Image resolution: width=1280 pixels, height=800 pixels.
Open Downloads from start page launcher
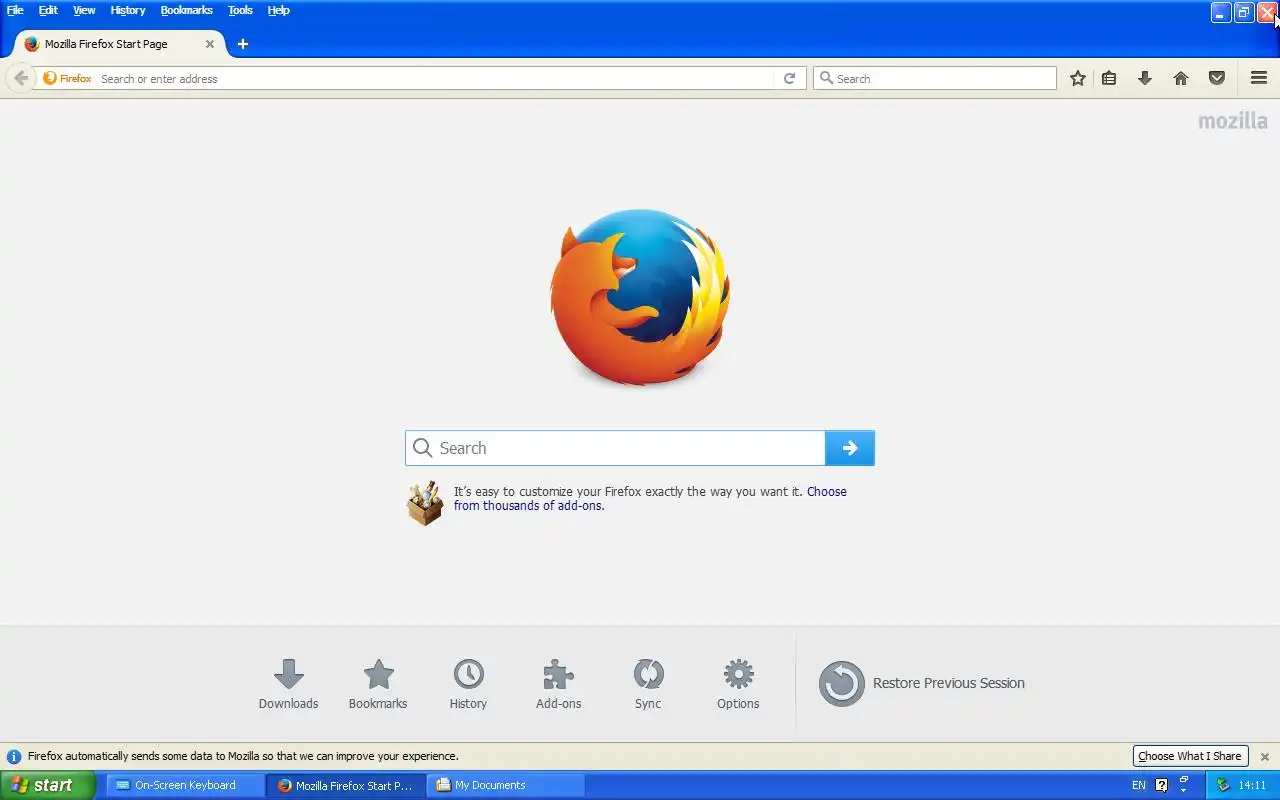click(x=288, y=685)
